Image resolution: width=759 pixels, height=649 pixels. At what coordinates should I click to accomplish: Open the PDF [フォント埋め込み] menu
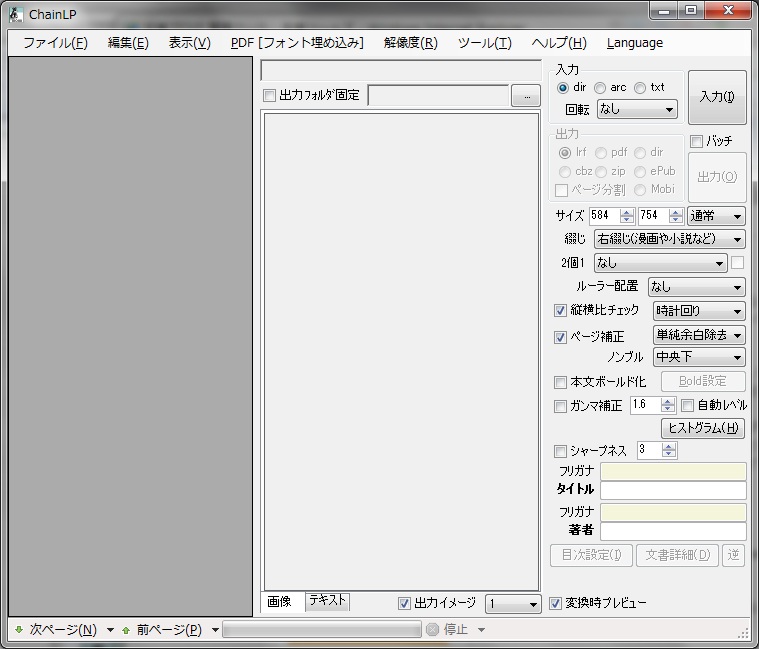(x=297, y=43)
